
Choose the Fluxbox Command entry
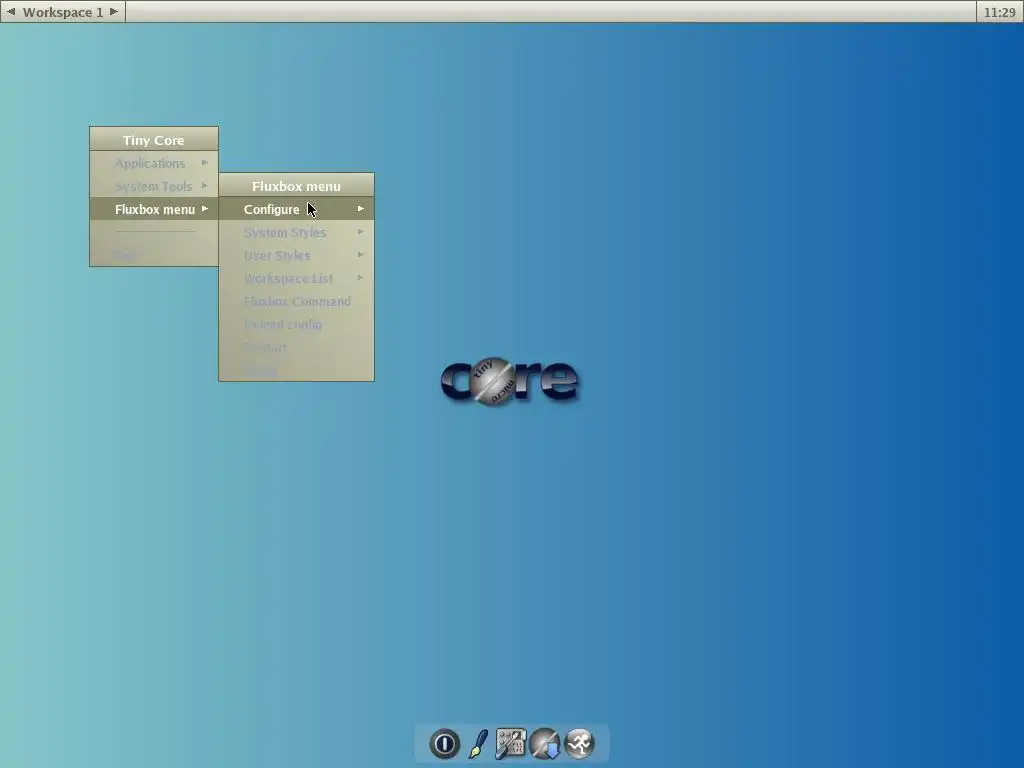click(296, 301)
